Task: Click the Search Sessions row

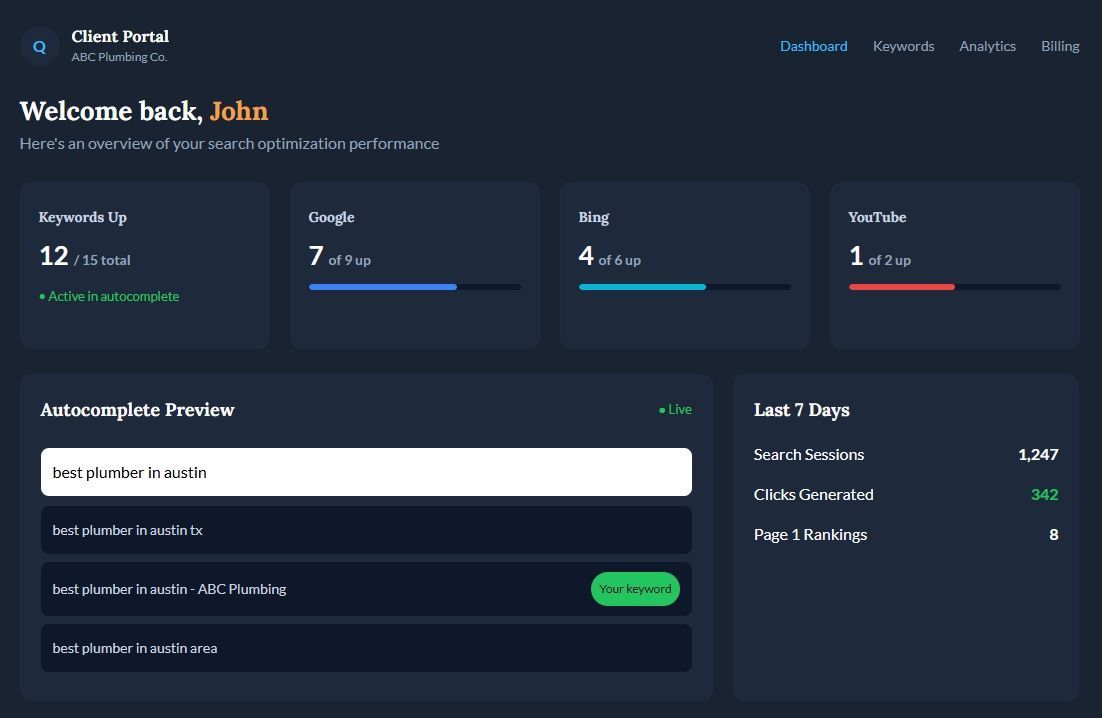Action: [905, 455]
